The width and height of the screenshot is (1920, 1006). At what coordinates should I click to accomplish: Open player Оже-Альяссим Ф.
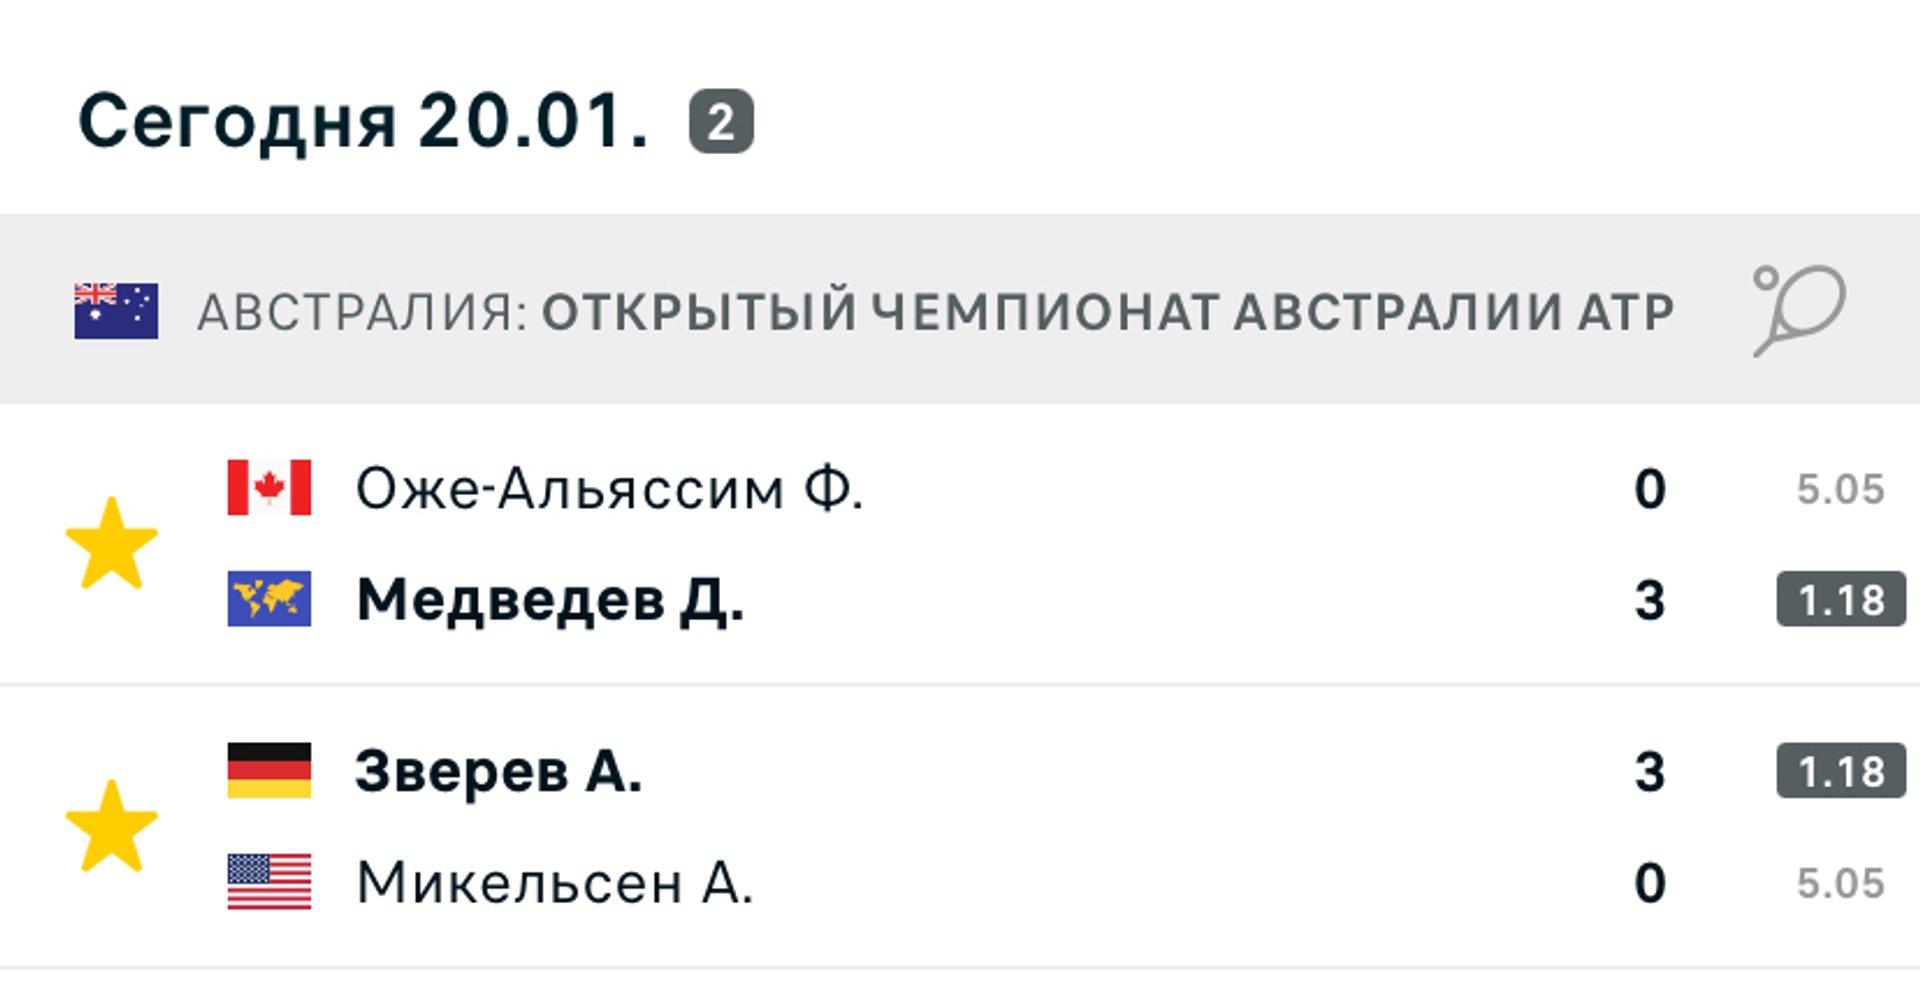(x=609, y=489)
